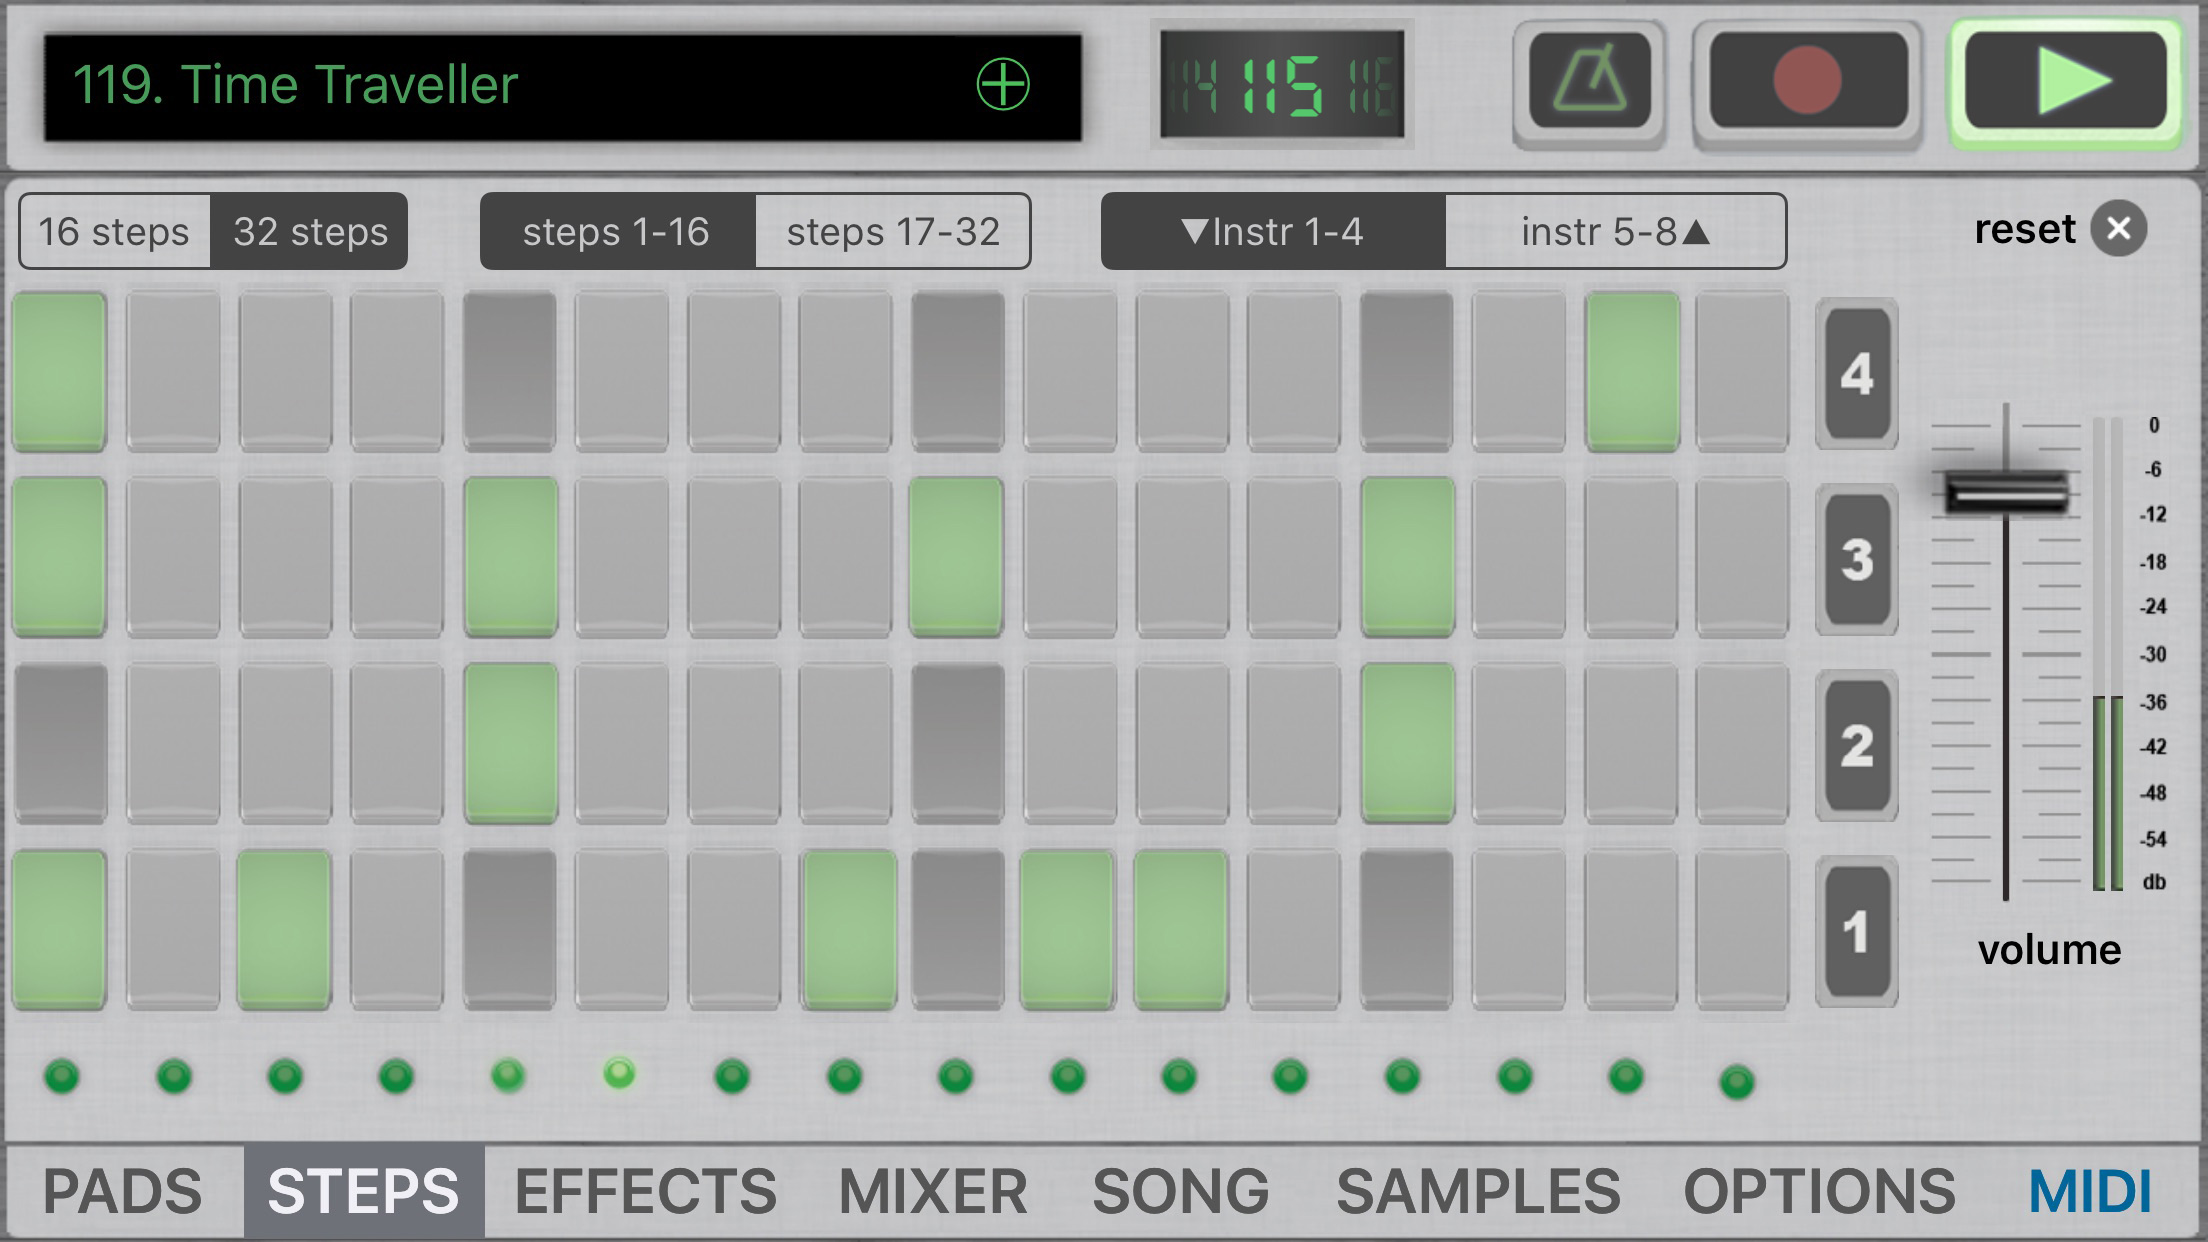
Task: Open the tempo display showing 115
Action: coord(1282,84)
